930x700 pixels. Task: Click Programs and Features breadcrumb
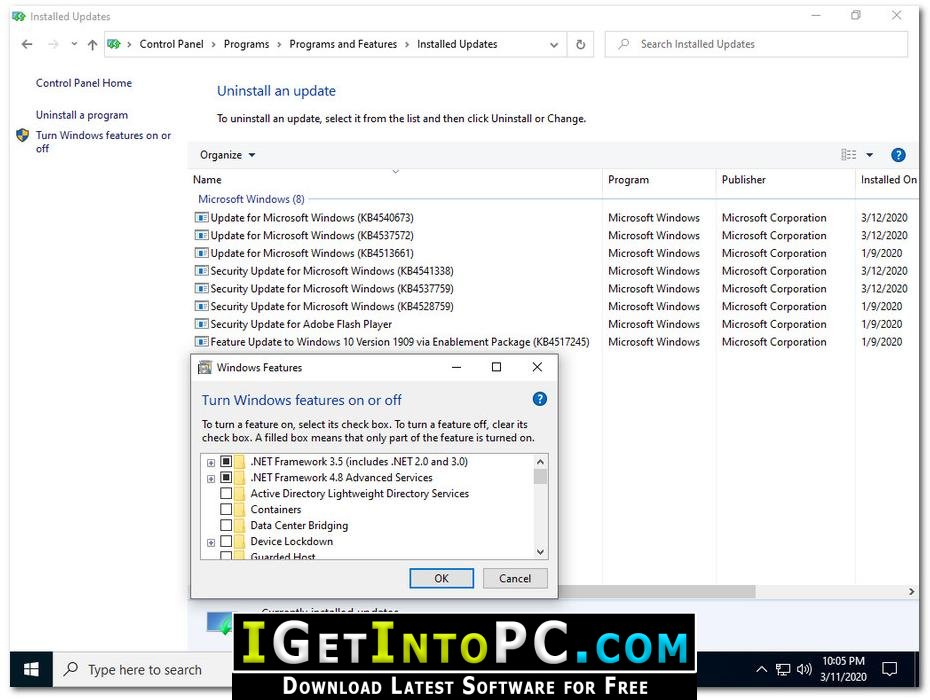point(343,44)
